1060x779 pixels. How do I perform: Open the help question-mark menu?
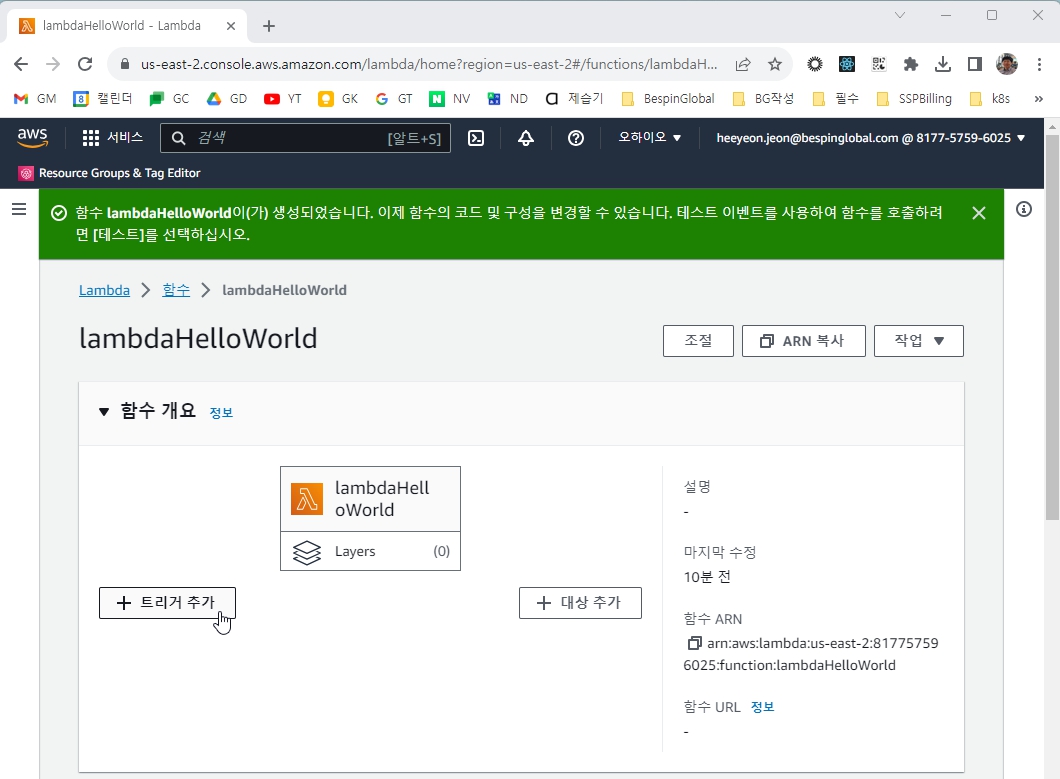click(x=576, y=138)
